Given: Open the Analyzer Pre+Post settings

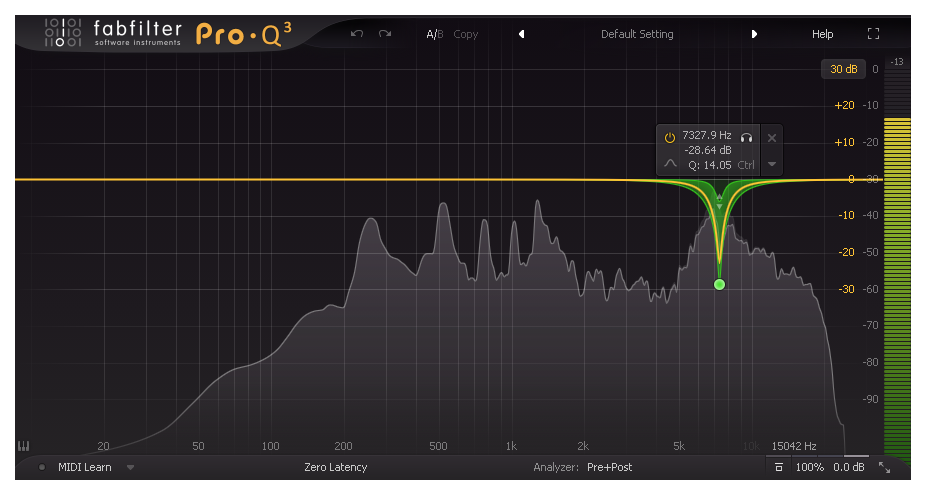Looking at the screenshot, I should tap(609, 467).
